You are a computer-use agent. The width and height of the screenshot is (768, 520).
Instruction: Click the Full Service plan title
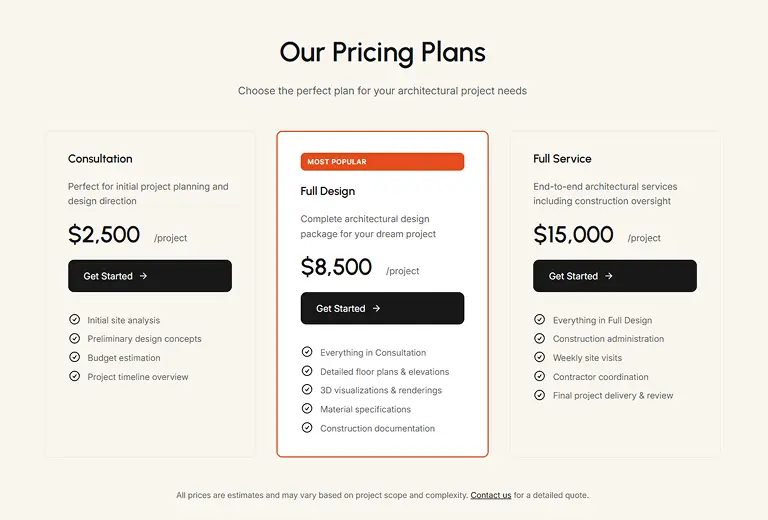click(562, 159)
